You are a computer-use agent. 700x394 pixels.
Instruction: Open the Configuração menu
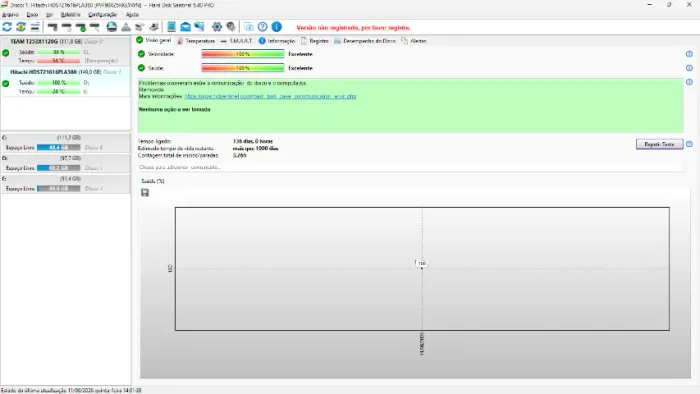[103, 15]
